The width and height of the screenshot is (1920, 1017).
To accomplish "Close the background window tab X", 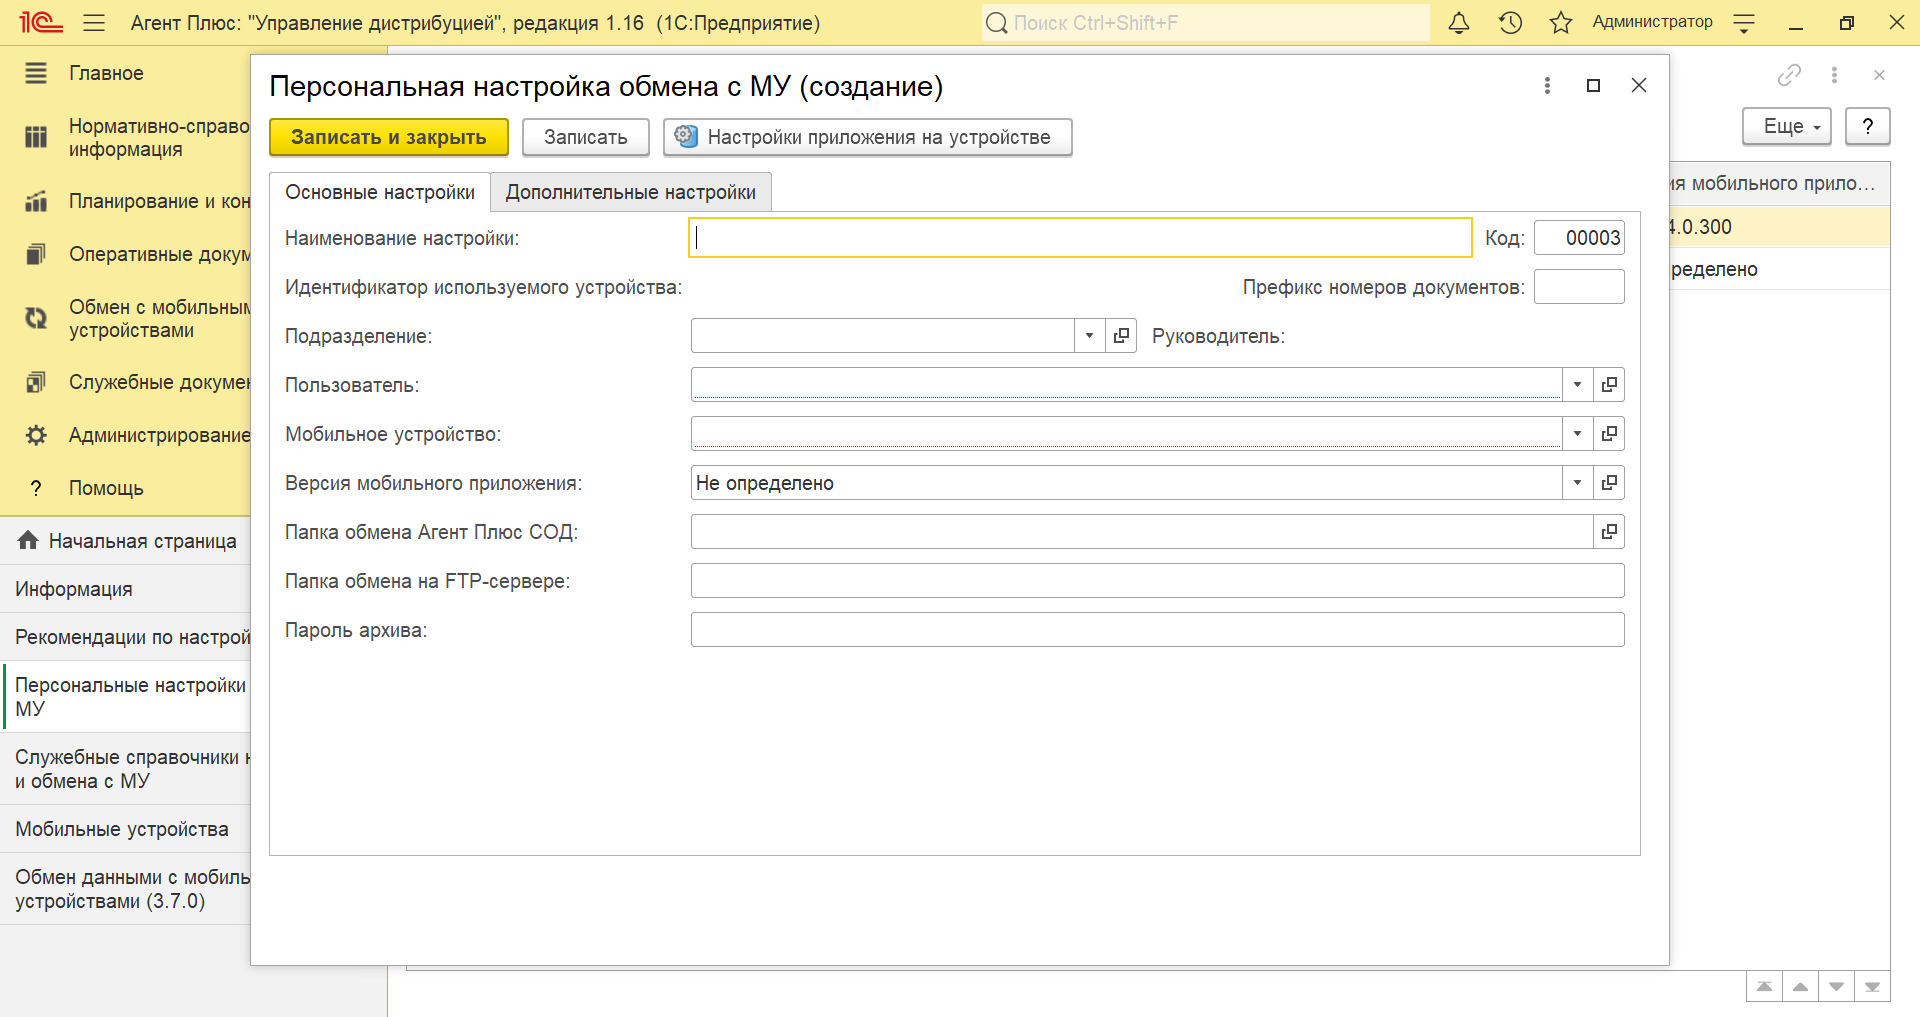I will [x=1879, y=75].
